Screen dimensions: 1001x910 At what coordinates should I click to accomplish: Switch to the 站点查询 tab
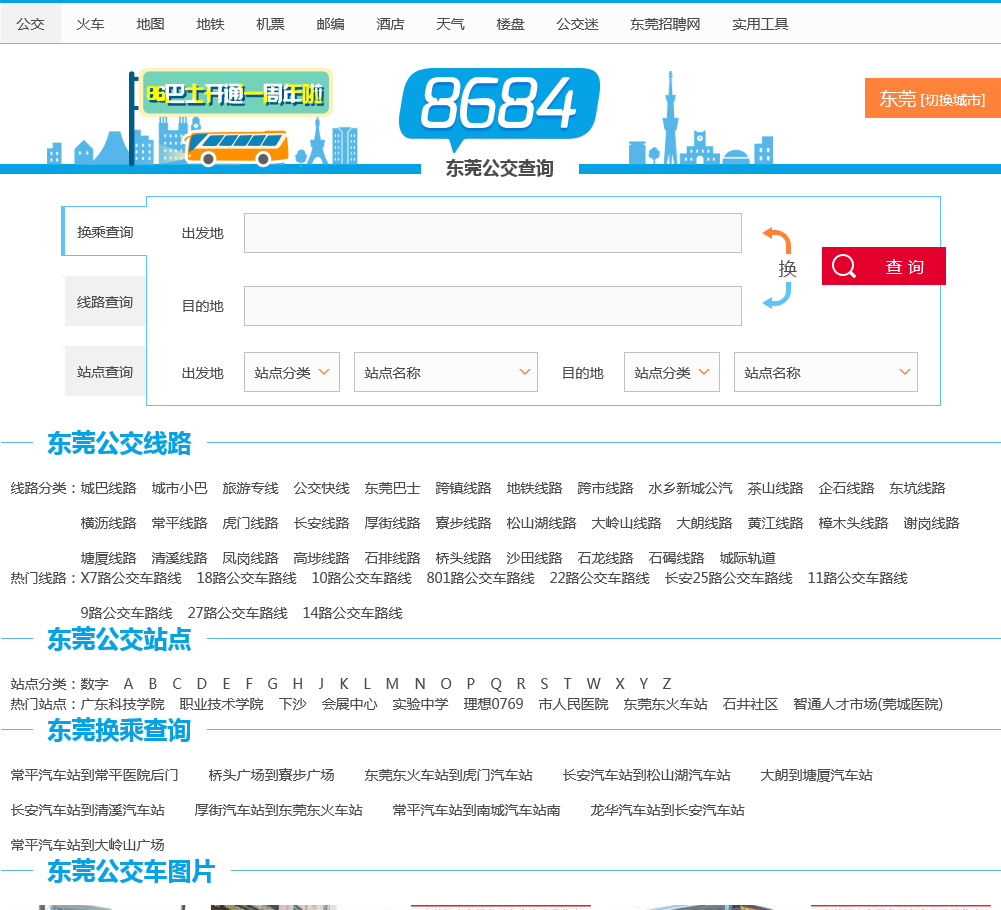pyautogui.click(x=105, y=372)
